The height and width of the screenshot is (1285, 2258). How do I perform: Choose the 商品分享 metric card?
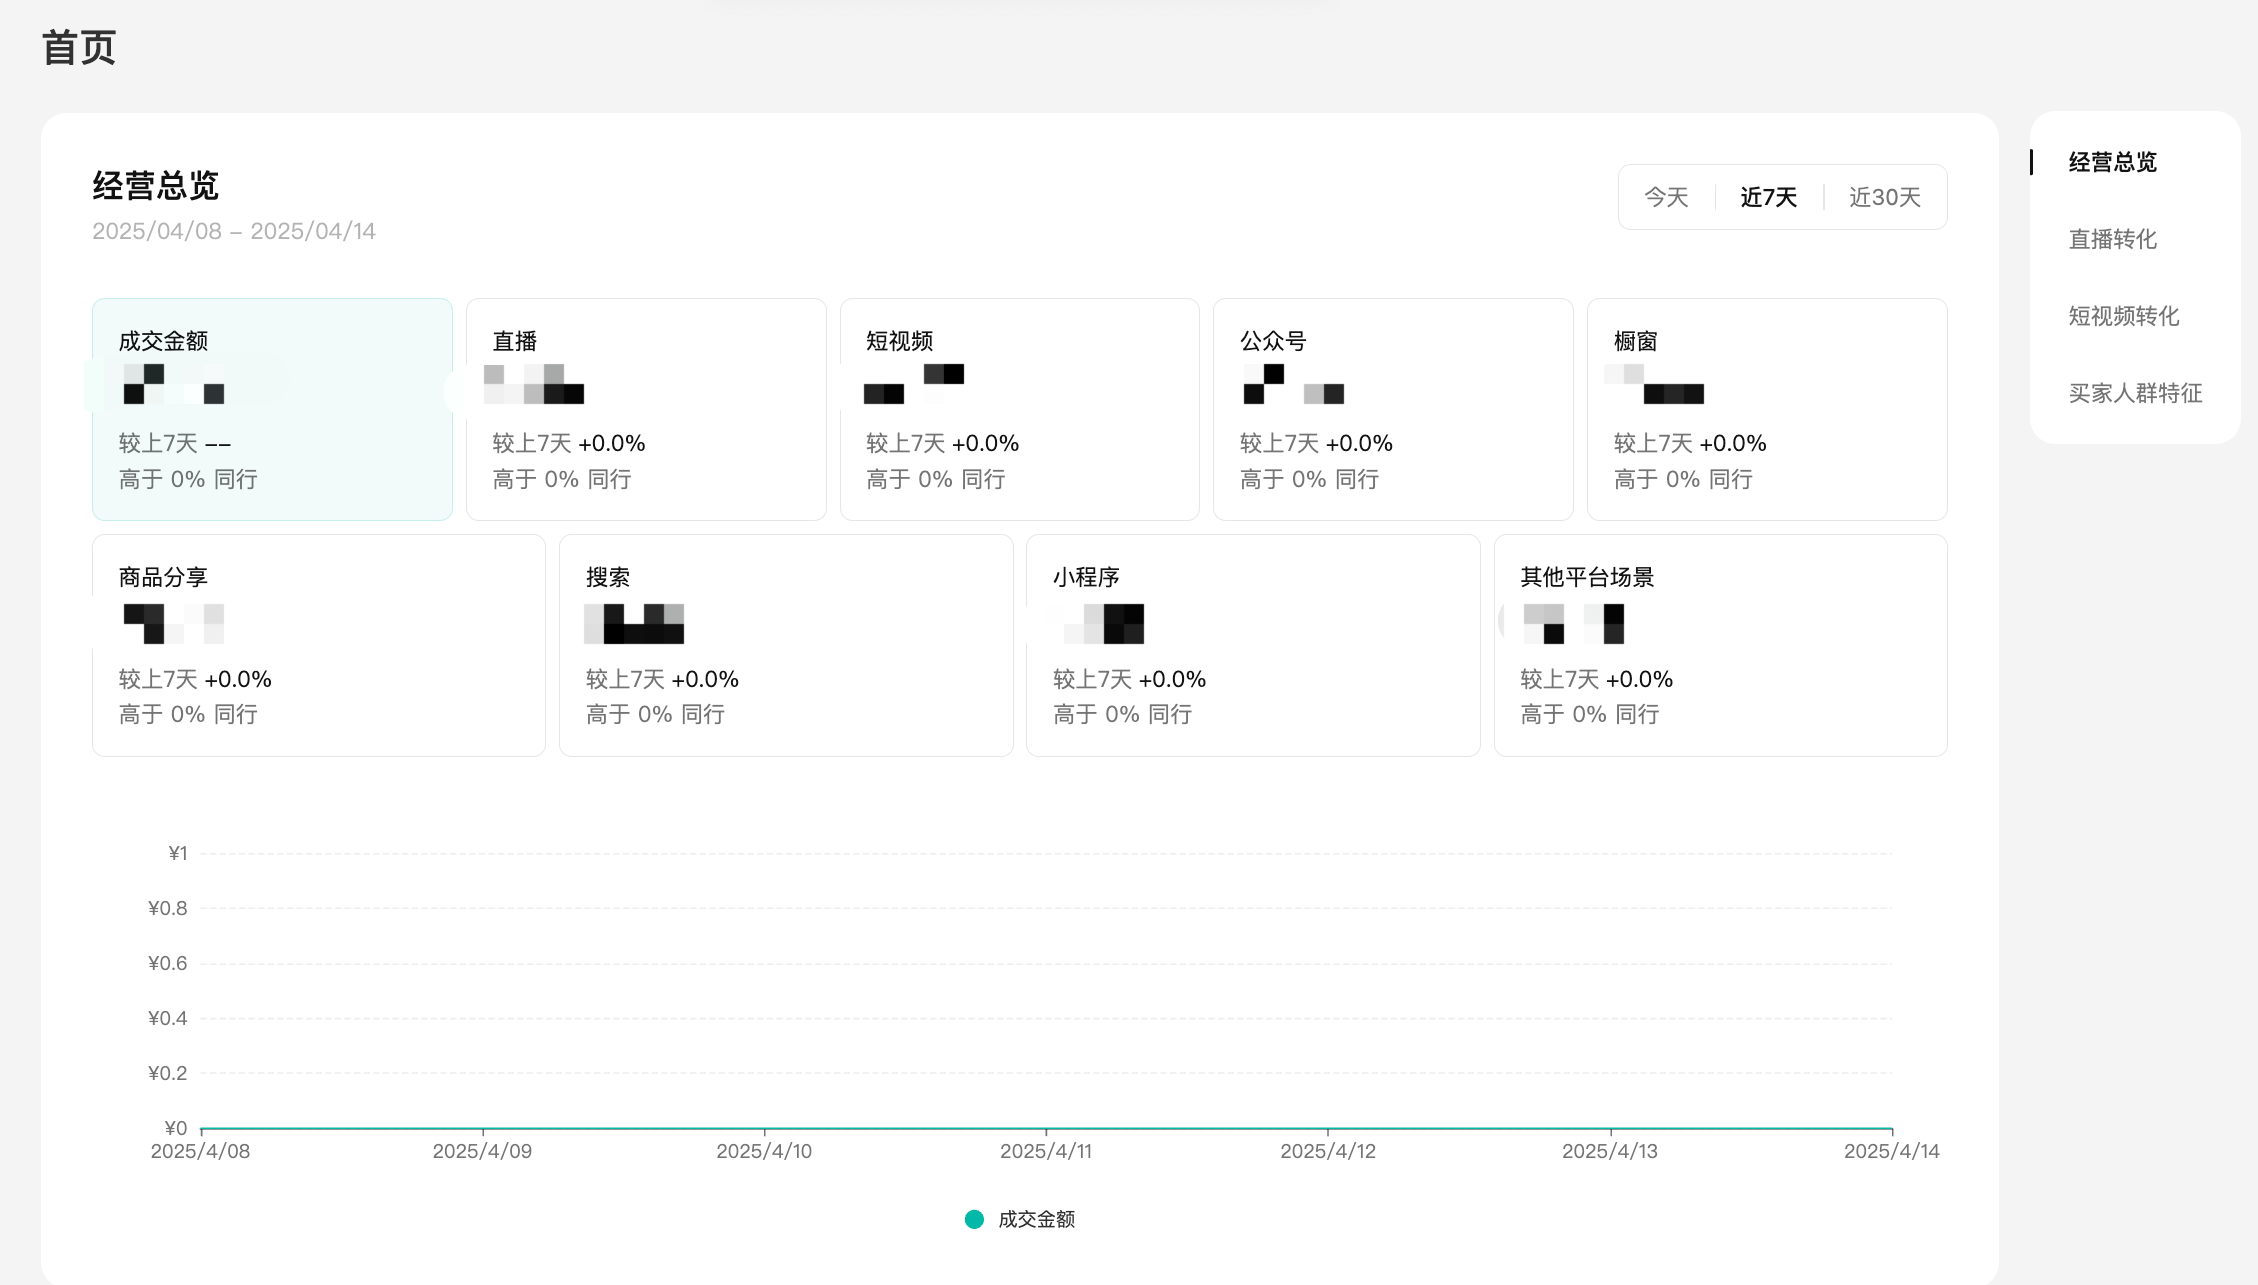point(318,645)
